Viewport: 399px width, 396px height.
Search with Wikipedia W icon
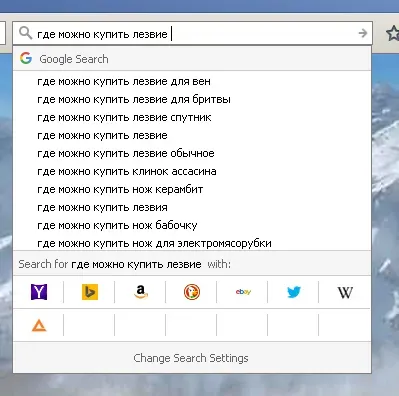[x=345, y=292]
